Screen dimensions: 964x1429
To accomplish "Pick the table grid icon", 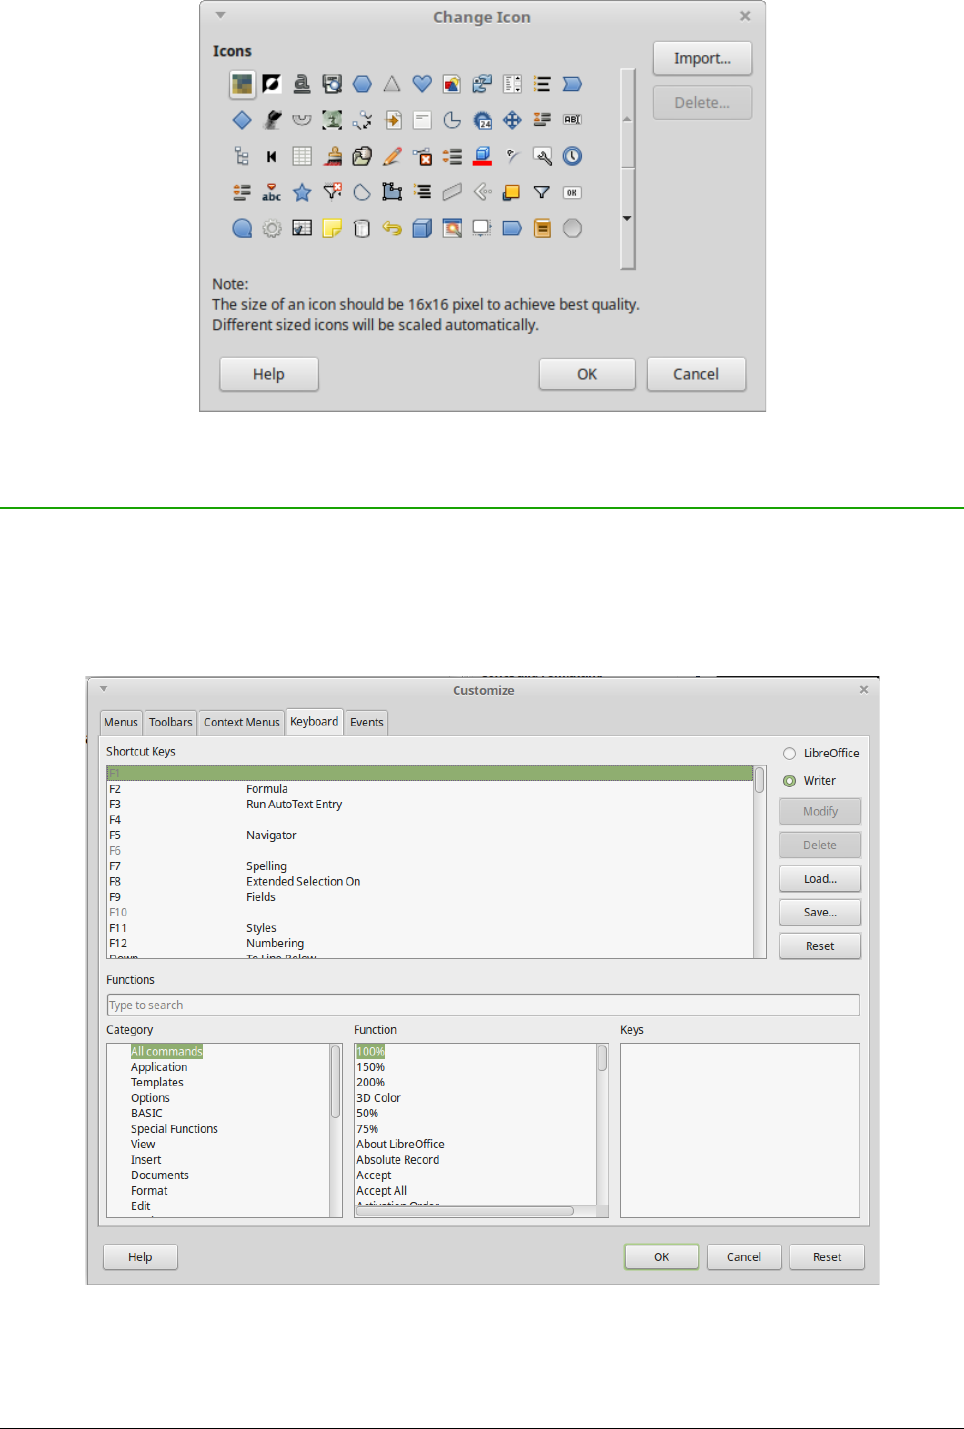I will pos(302,156).
